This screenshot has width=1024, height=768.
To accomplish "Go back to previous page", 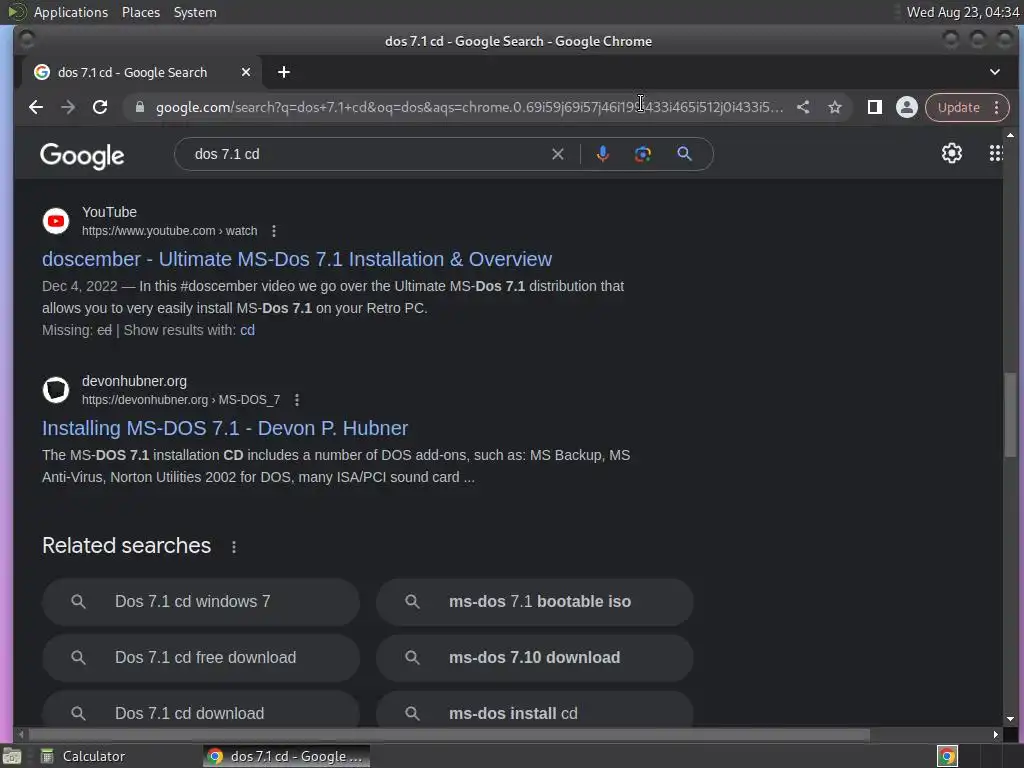I will coord(36,107).
